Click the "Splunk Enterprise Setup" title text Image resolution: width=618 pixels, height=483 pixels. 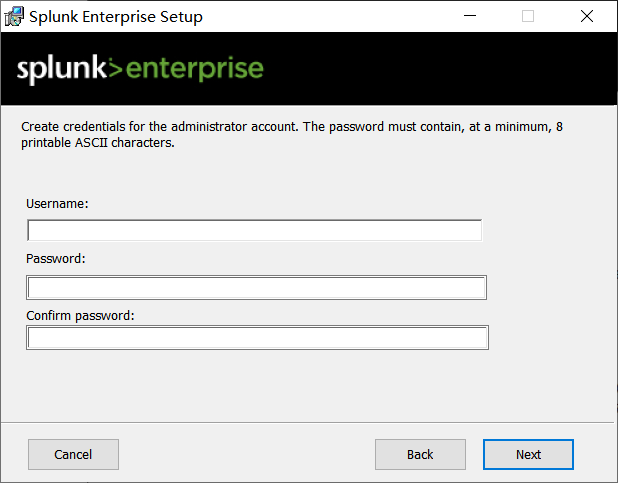(116, 16)
